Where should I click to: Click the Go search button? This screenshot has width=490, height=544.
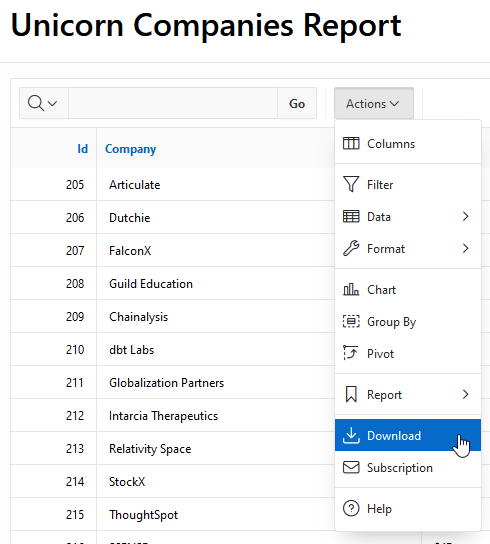(297, 103)
